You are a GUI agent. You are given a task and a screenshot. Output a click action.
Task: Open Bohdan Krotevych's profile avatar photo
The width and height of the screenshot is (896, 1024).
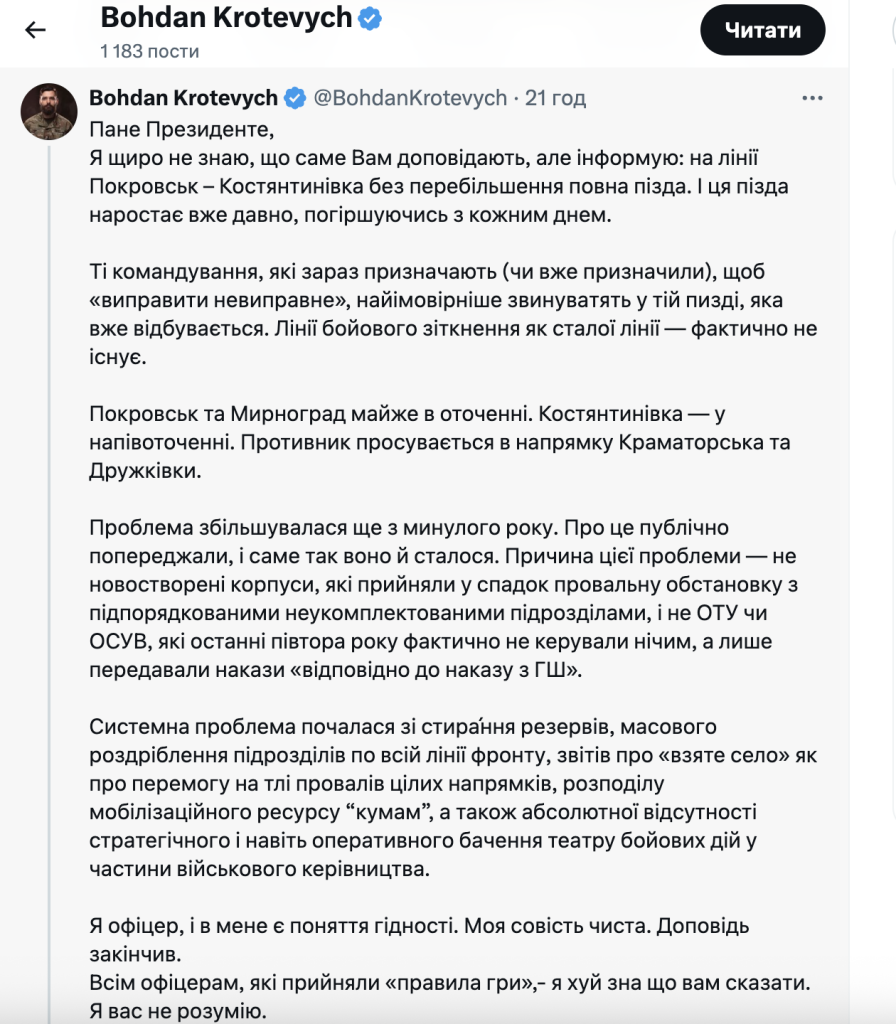coord(49,111)
